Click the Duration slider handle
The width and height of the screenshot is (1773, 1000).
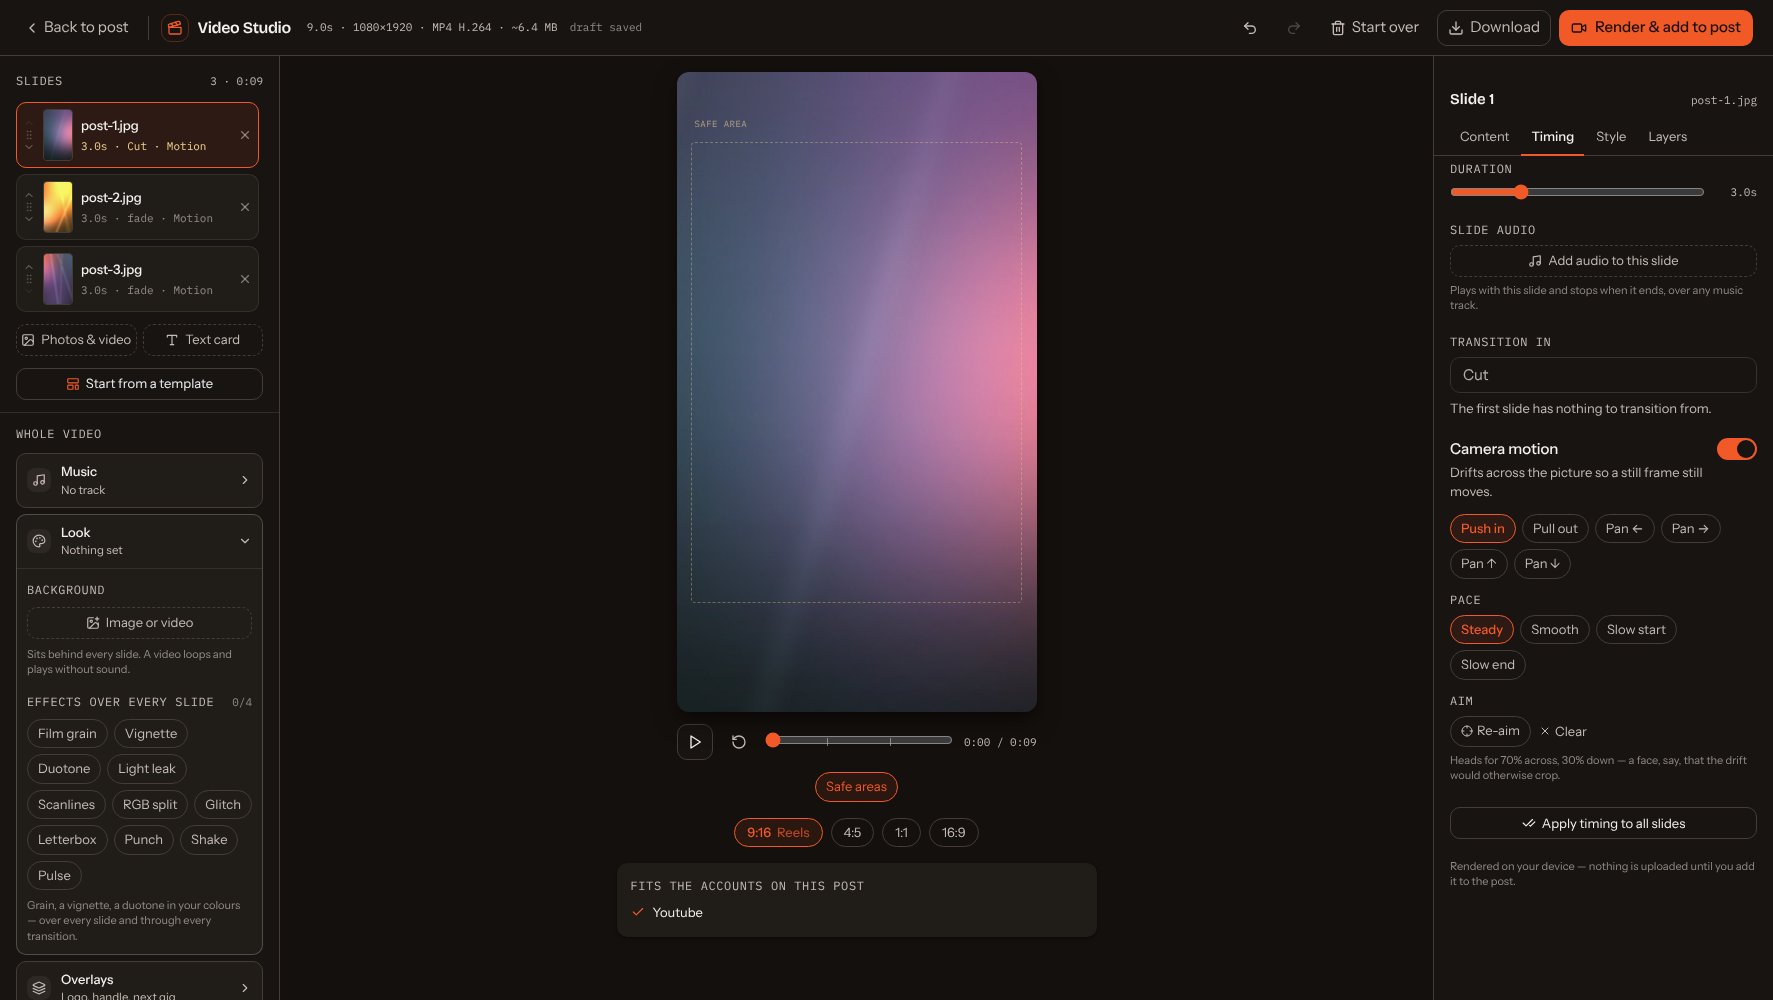[1521, 192]
